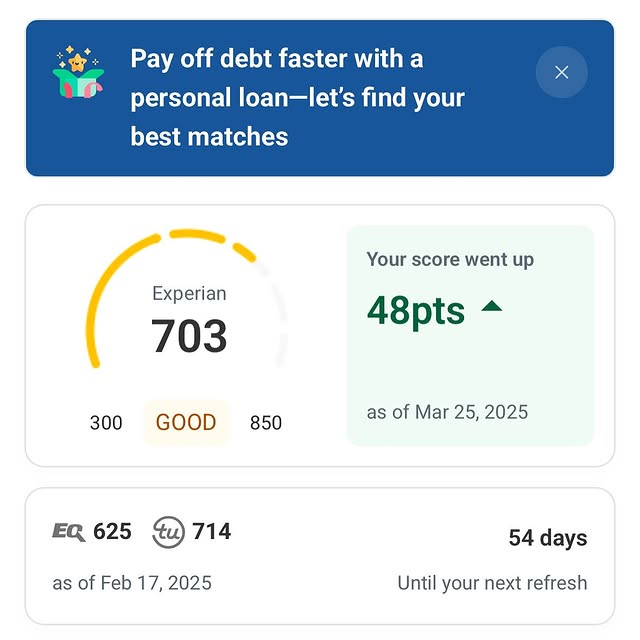Tap the 'as of Mar 25, 2025' date
This screenshot has width=640, height=640.
pyautogui.click(x=447, y=412)
